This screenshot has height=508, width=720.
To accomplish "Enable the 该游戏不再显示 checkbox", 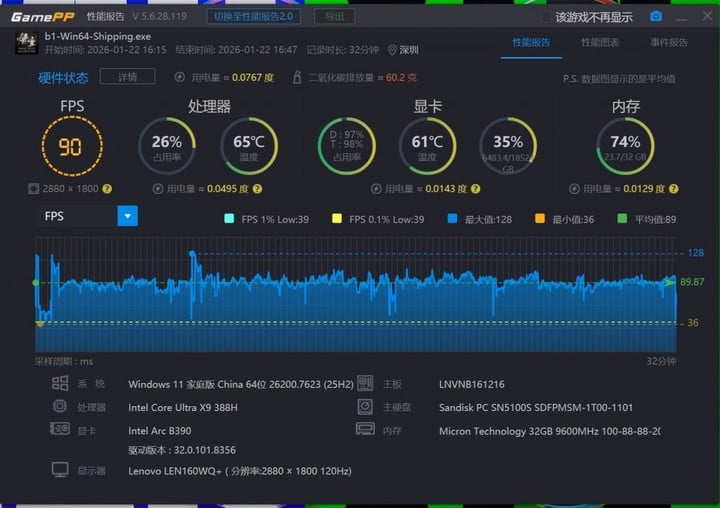I will [545, 17].
